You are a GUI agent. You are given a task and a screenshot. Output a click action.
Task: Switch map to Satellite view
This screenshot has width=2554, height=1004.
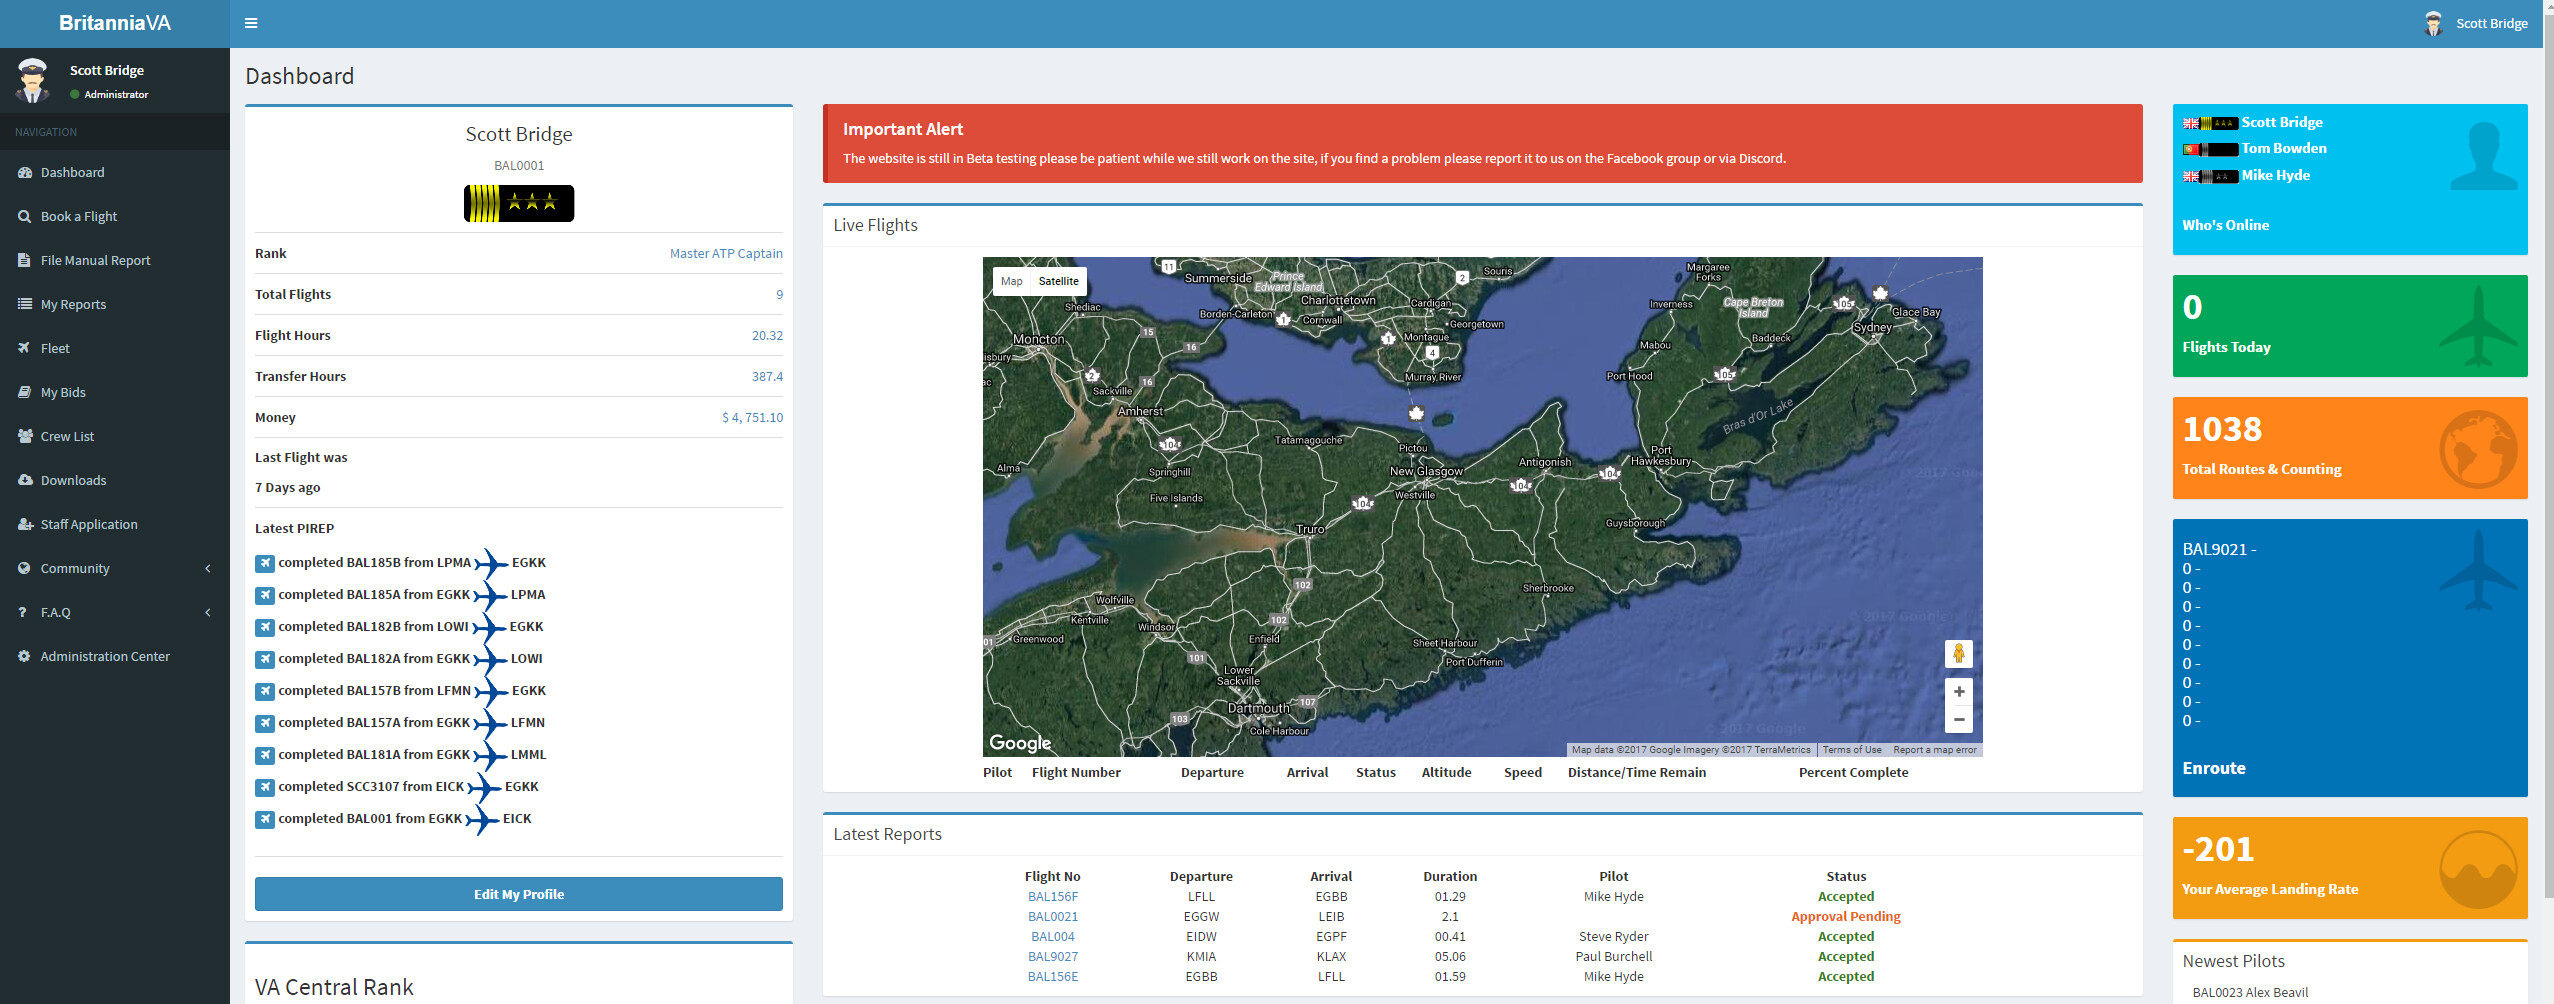[1058, 281]
